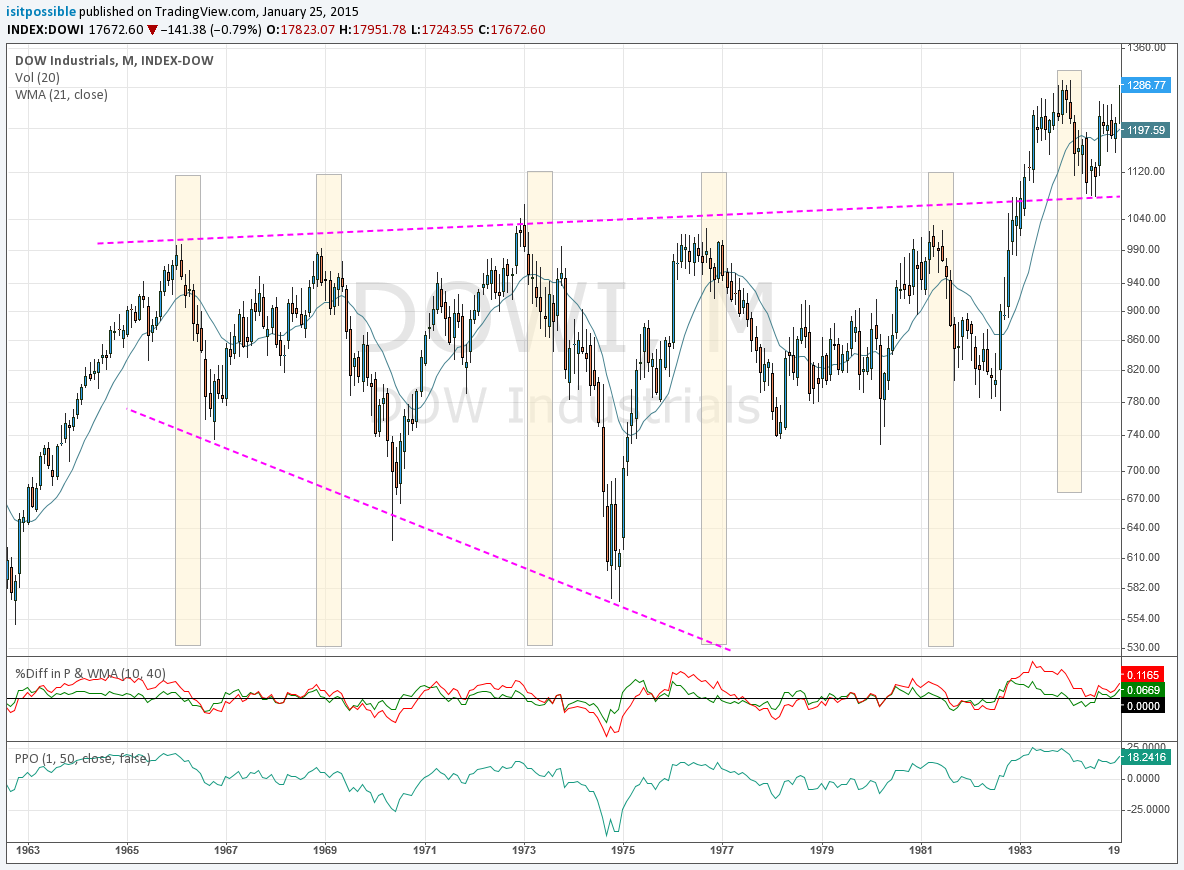Click the −141.38 (−0.79%) change value

pyautogui.click(x=211, y=29)
